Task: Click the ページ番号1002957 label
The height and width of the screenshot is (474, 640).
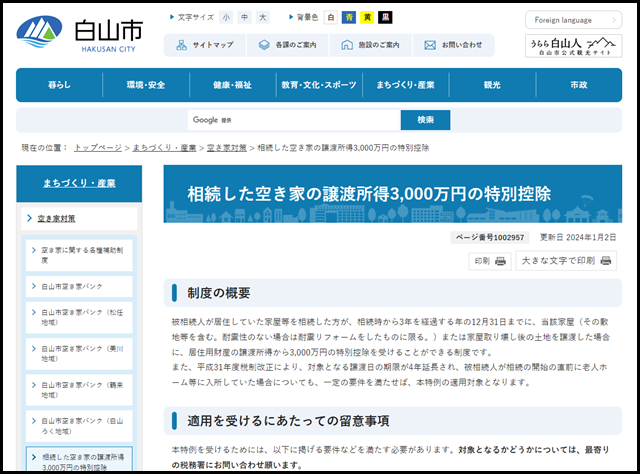Action: pyautogui.click(x=490, y=238)
